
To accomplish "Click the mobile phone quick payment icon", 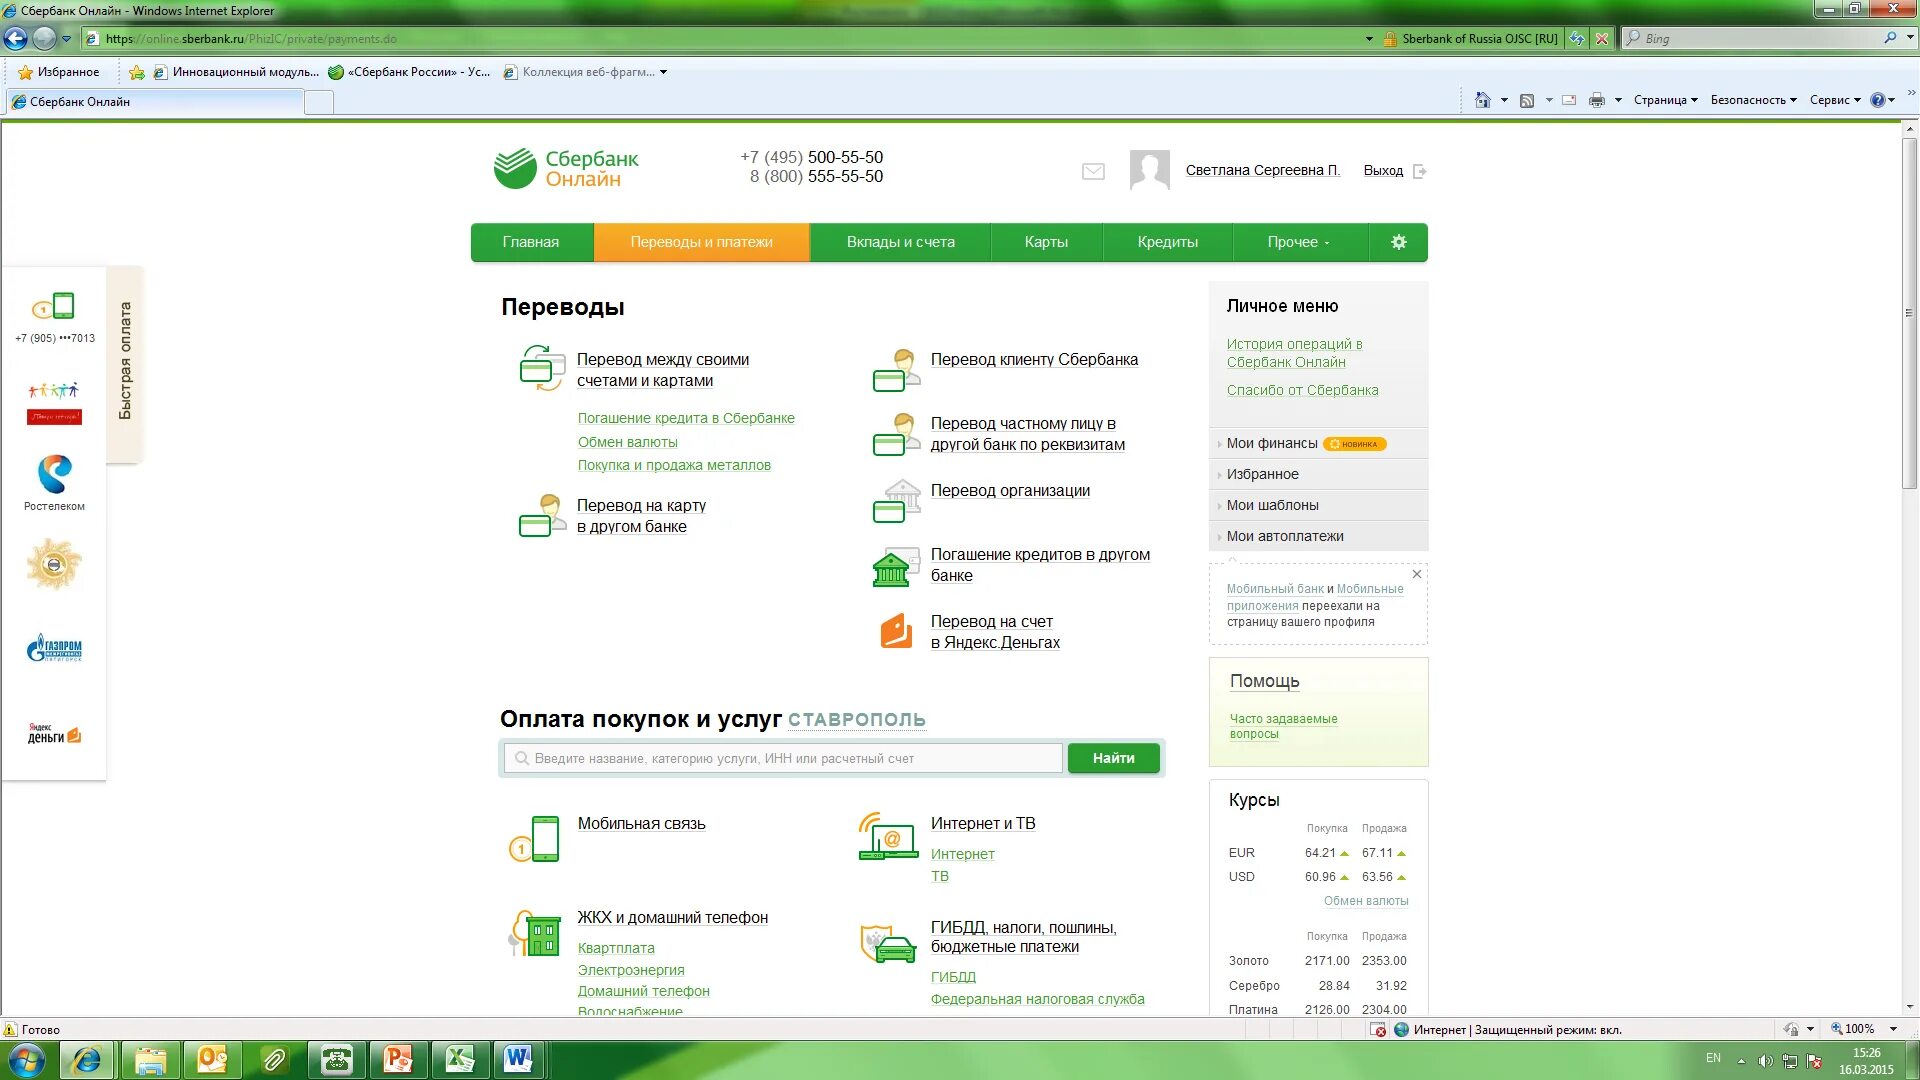I will 55,306.
